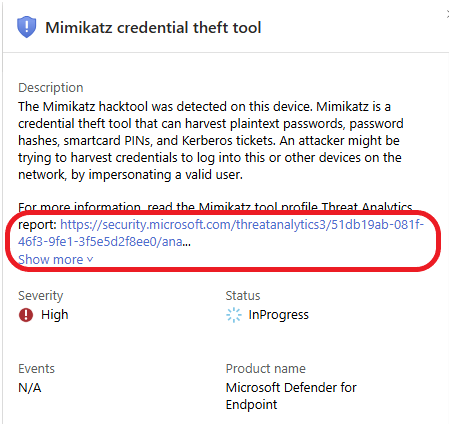The width and height of the screenshot is (459, 424).
Task: Click the Severity field label
Action: coord(41,296)
